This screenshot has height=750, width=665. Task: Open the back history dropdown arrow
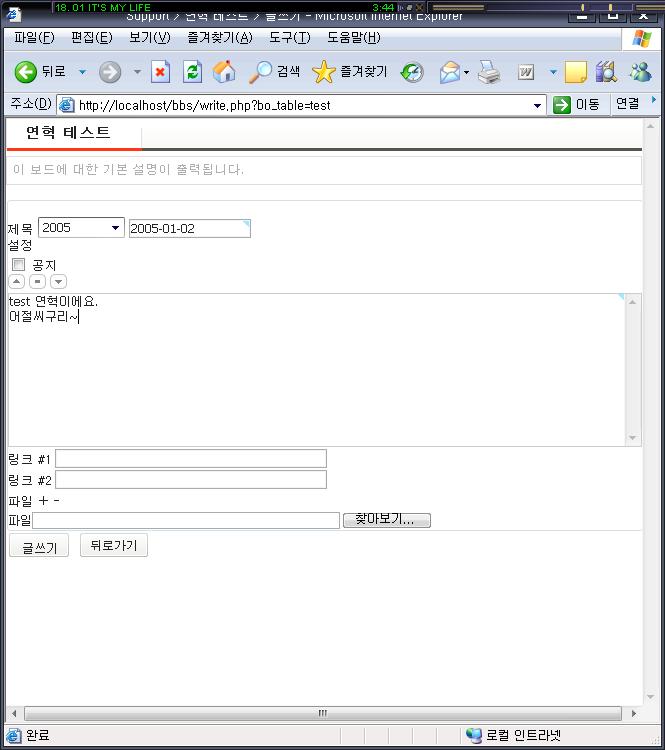tap(82, 72)
